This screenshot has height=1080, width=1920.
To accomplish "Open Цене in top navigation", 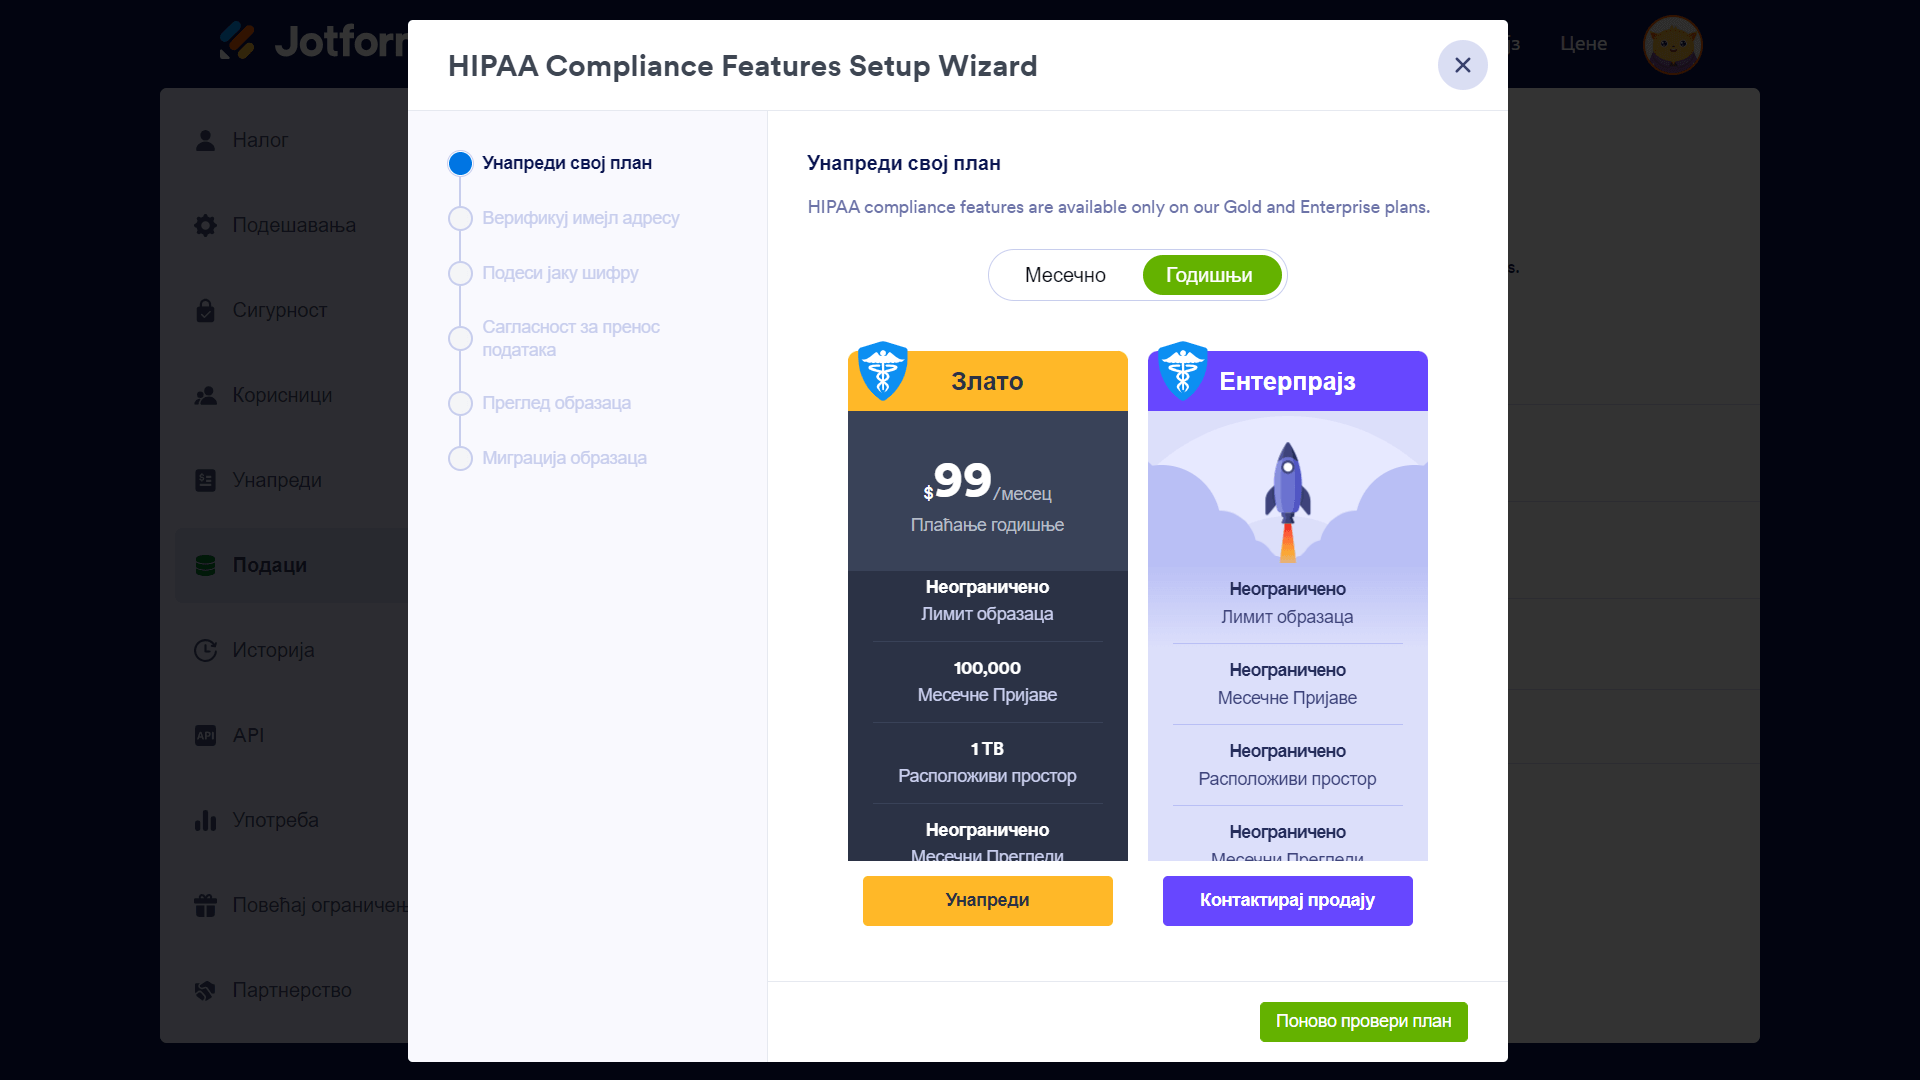I will 1583,44.
